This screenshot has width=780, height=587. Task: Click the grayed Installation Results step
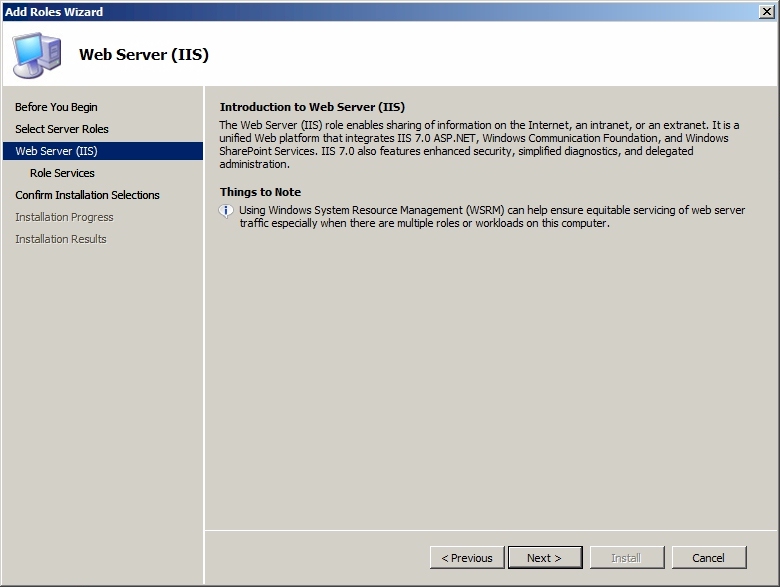click(61, 239)
